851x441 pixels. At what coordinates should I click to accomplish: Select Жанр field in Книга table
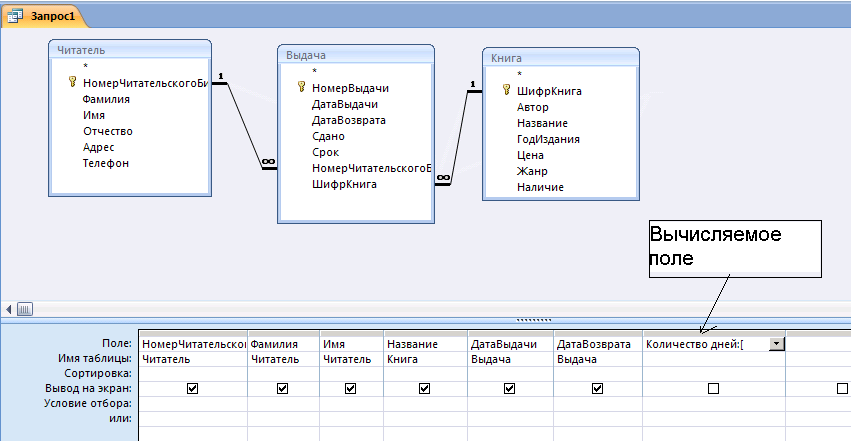(532, 171)
